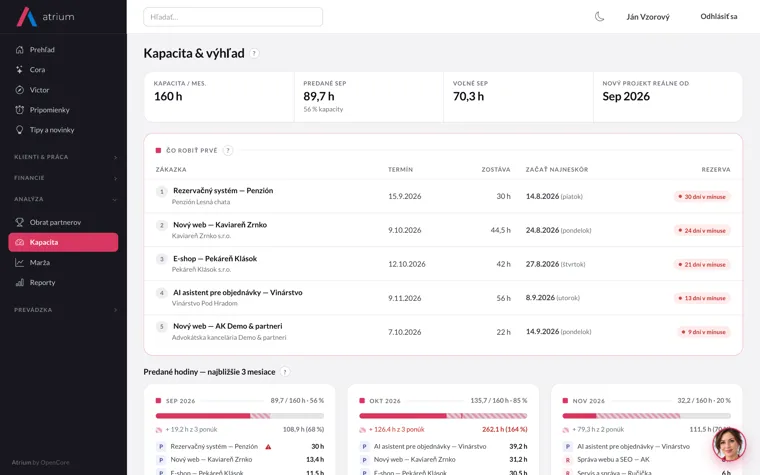Click +79,3 h z 2 ponúk text
The image size is (760, 475).
598,429
